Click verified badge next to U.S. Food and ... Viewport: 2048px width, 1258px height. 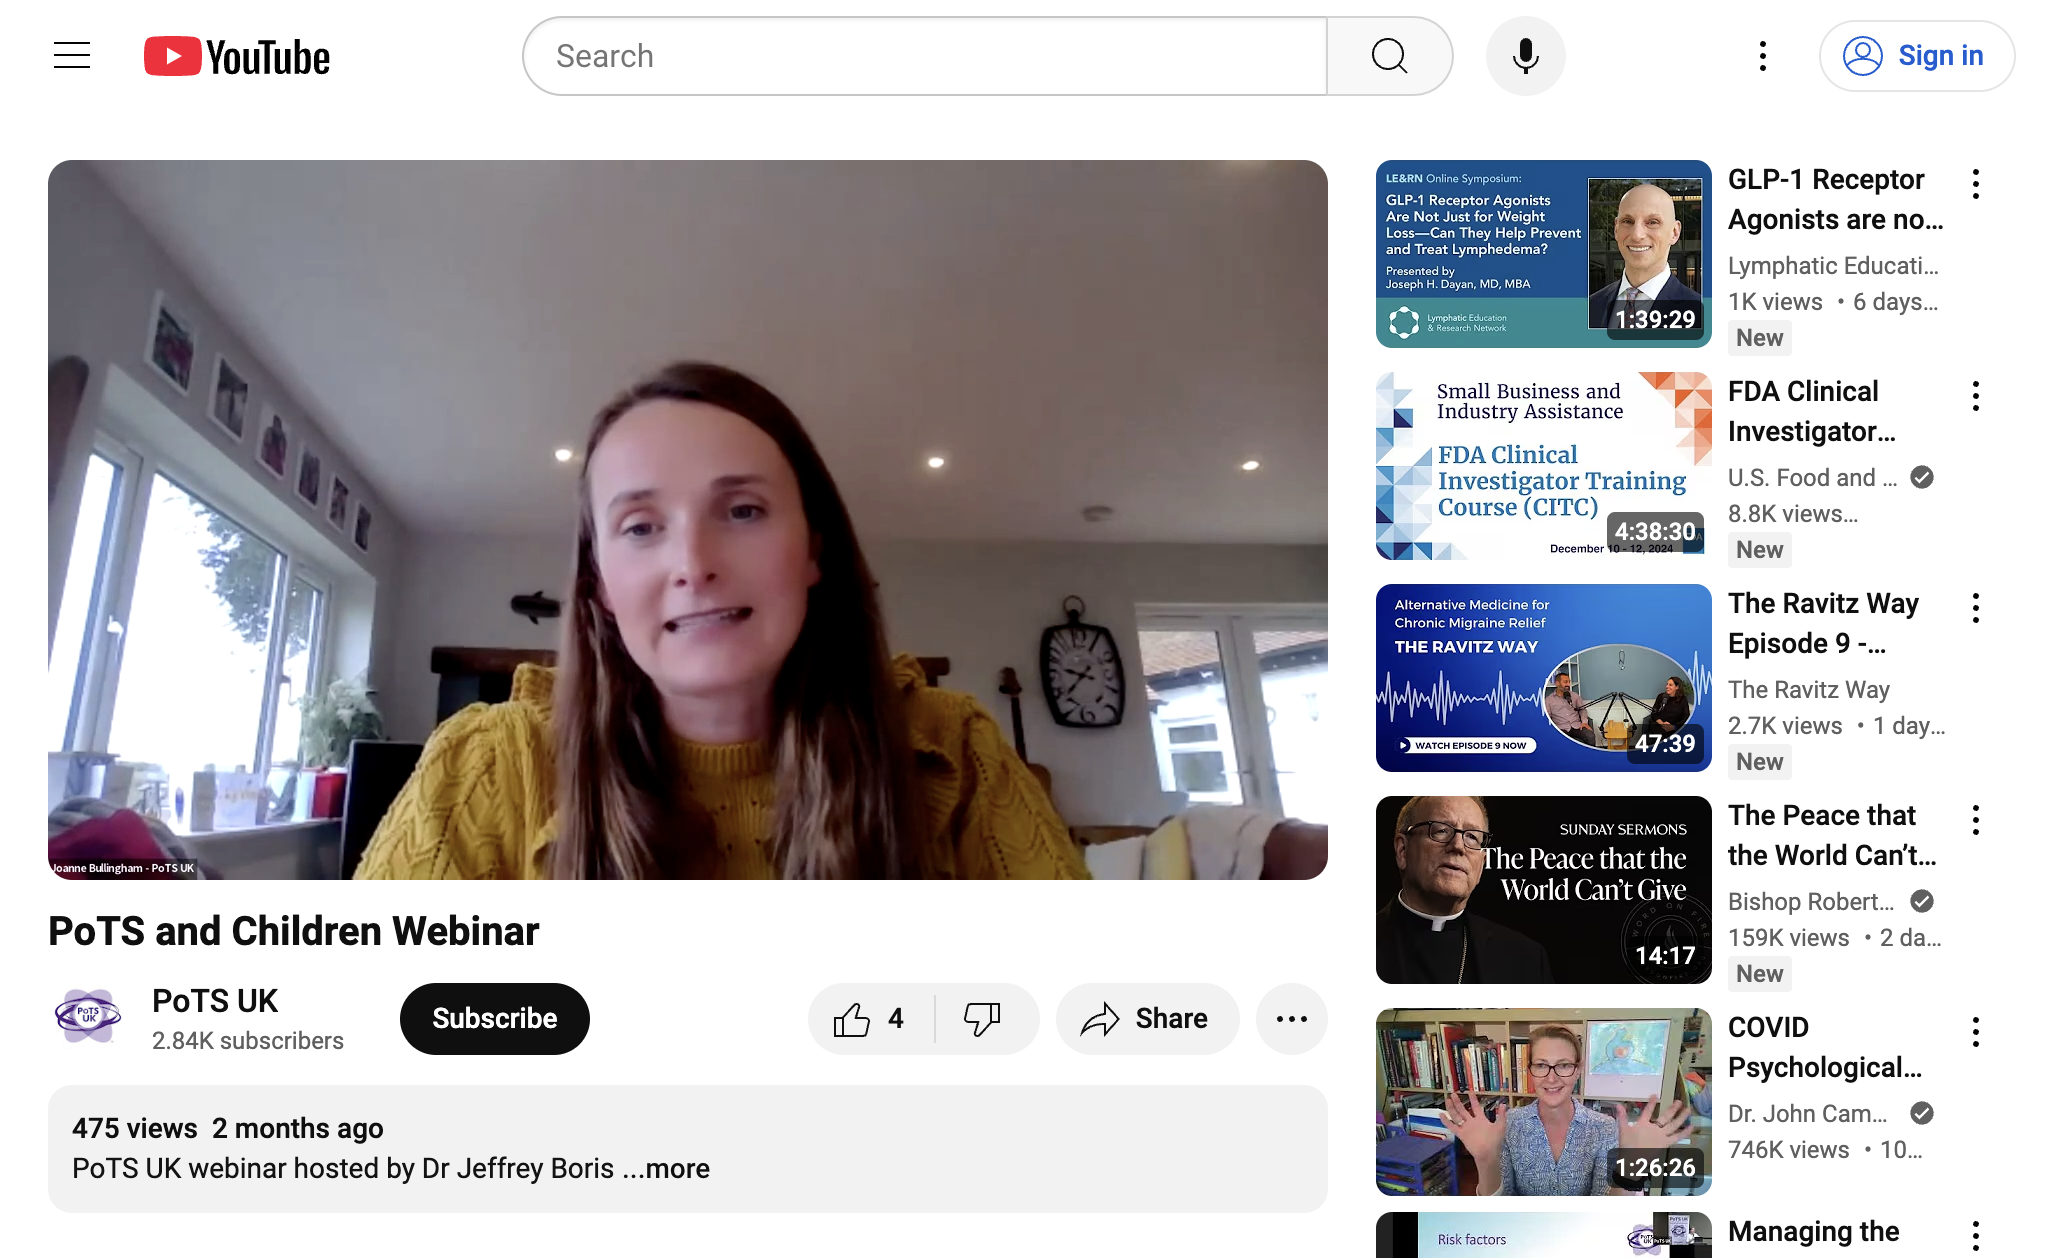[1921, 477]
